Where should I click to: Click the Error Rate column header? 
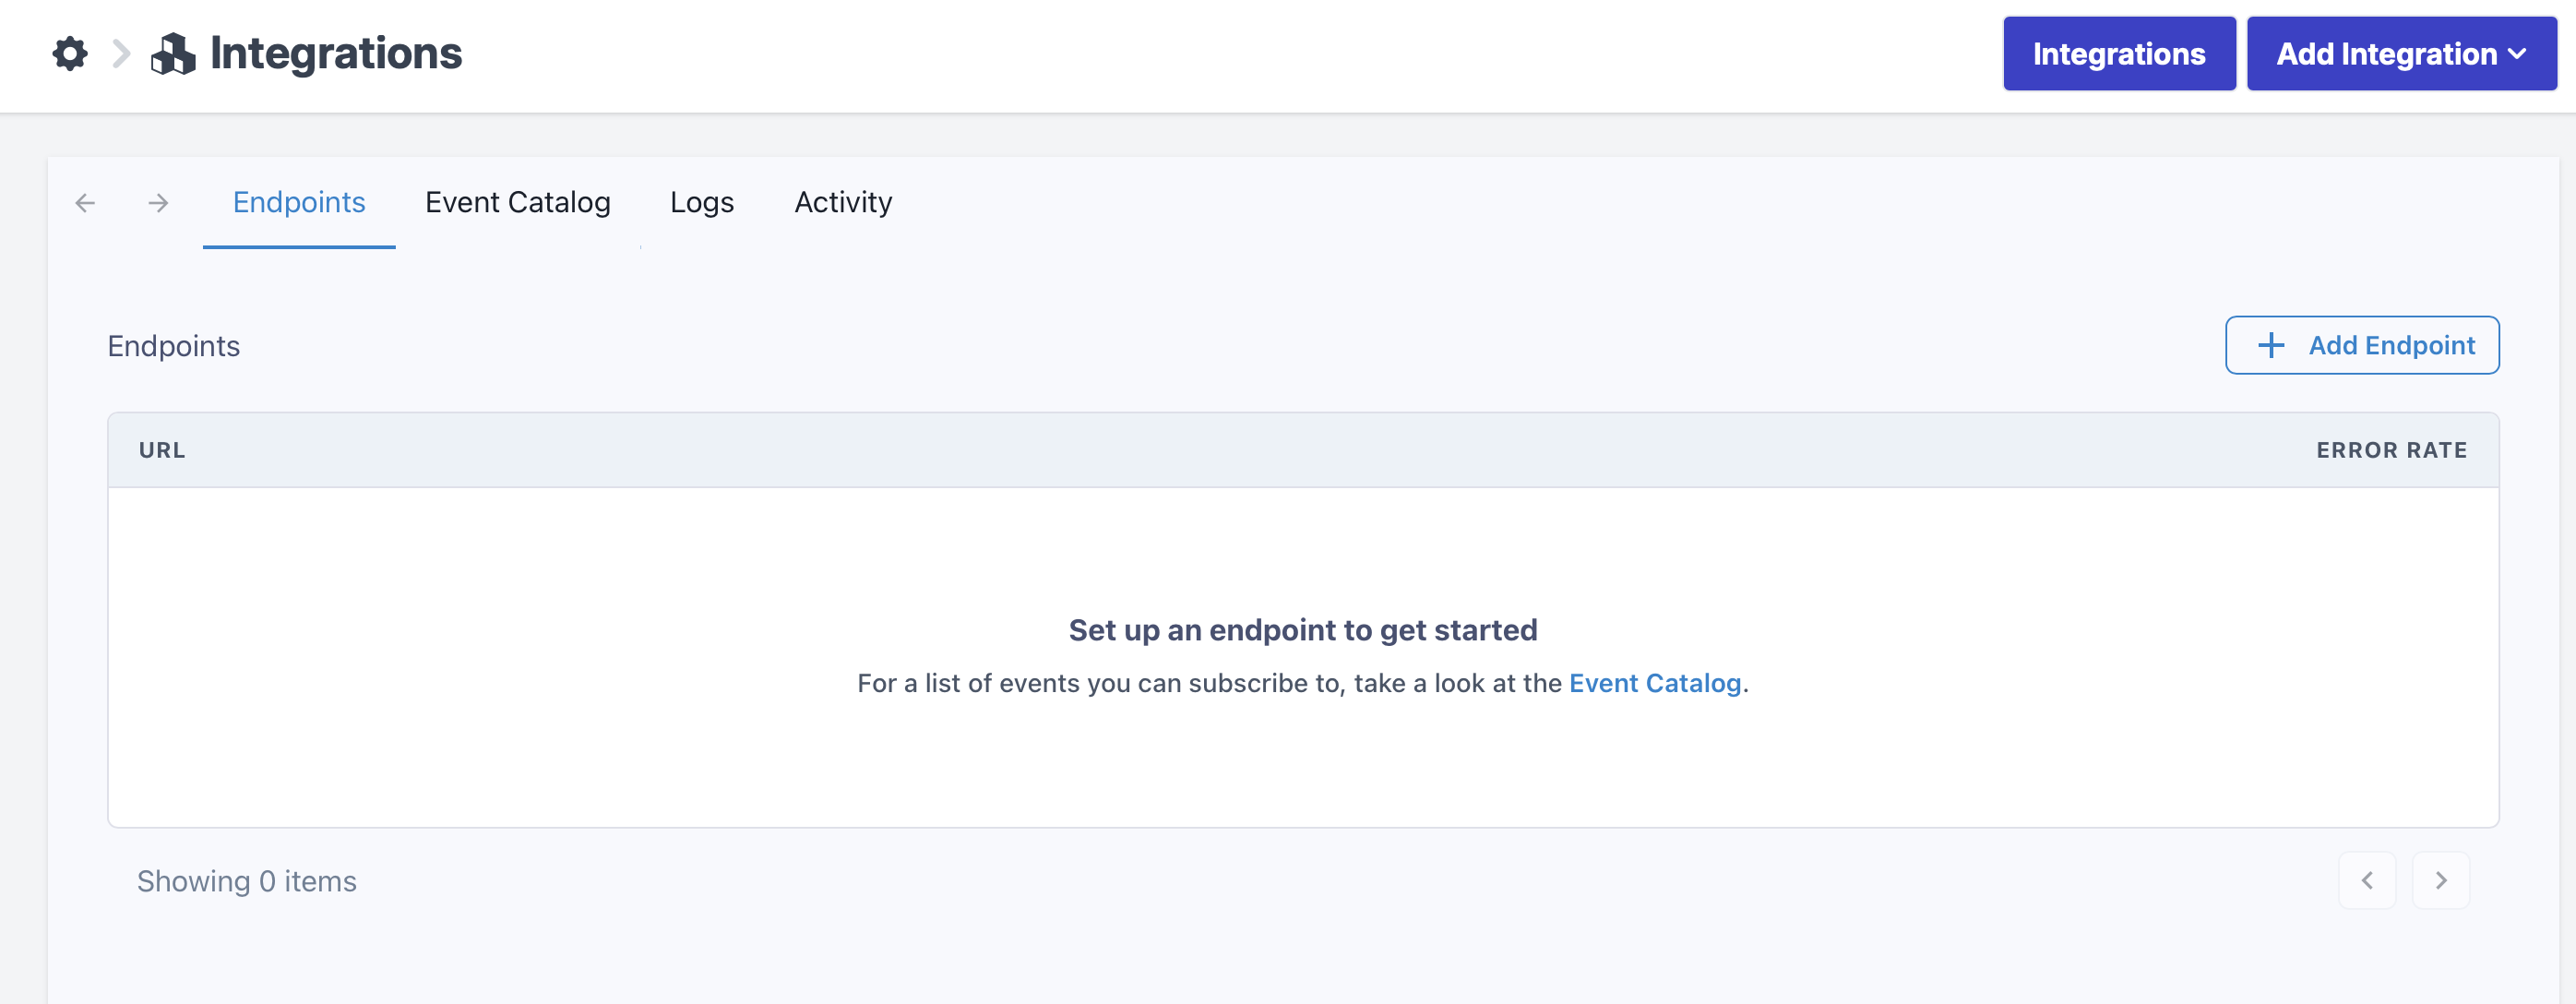pyautogui.click(x=2392, y=450)
